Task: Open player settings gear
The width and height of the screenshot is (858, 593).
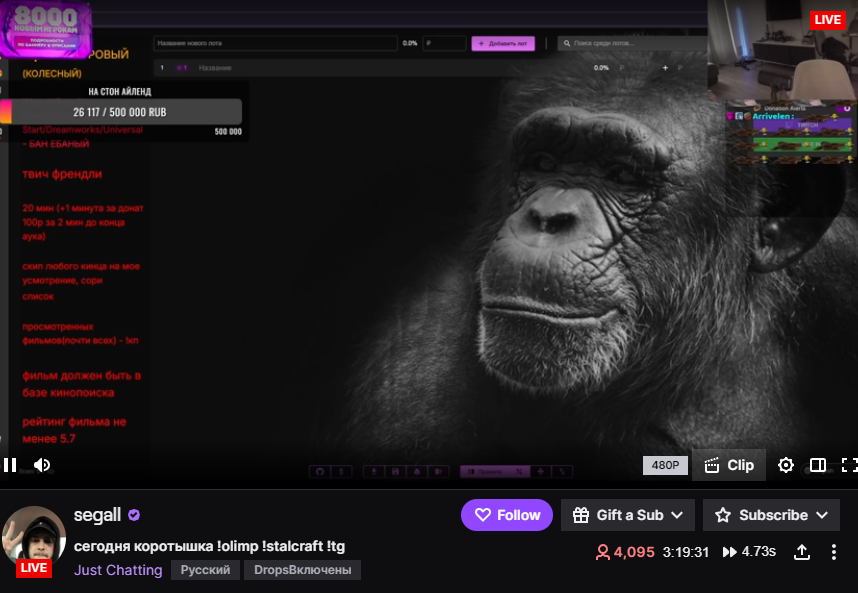Action: pyautogui.click(x=786, y=465)
